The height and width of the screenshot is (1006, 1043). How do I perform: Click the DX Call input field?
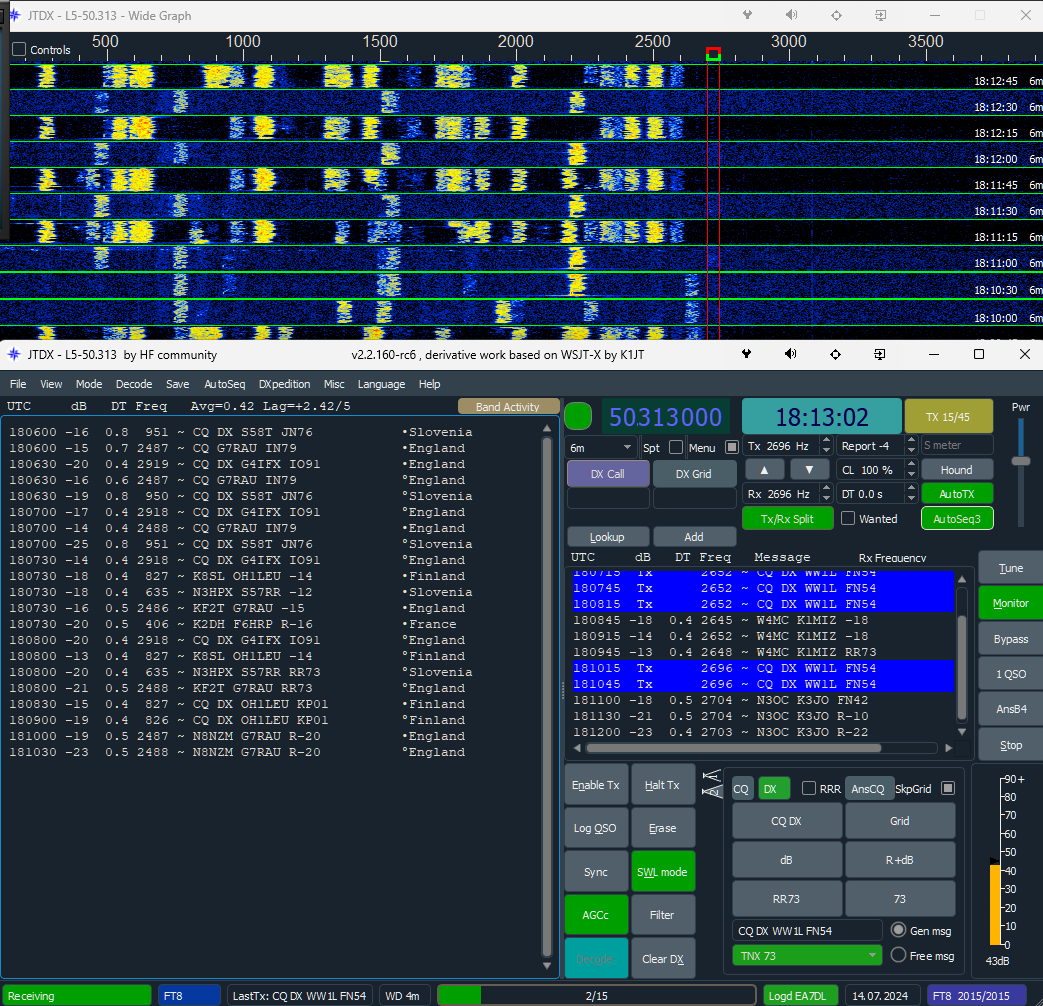pos(608,498)
